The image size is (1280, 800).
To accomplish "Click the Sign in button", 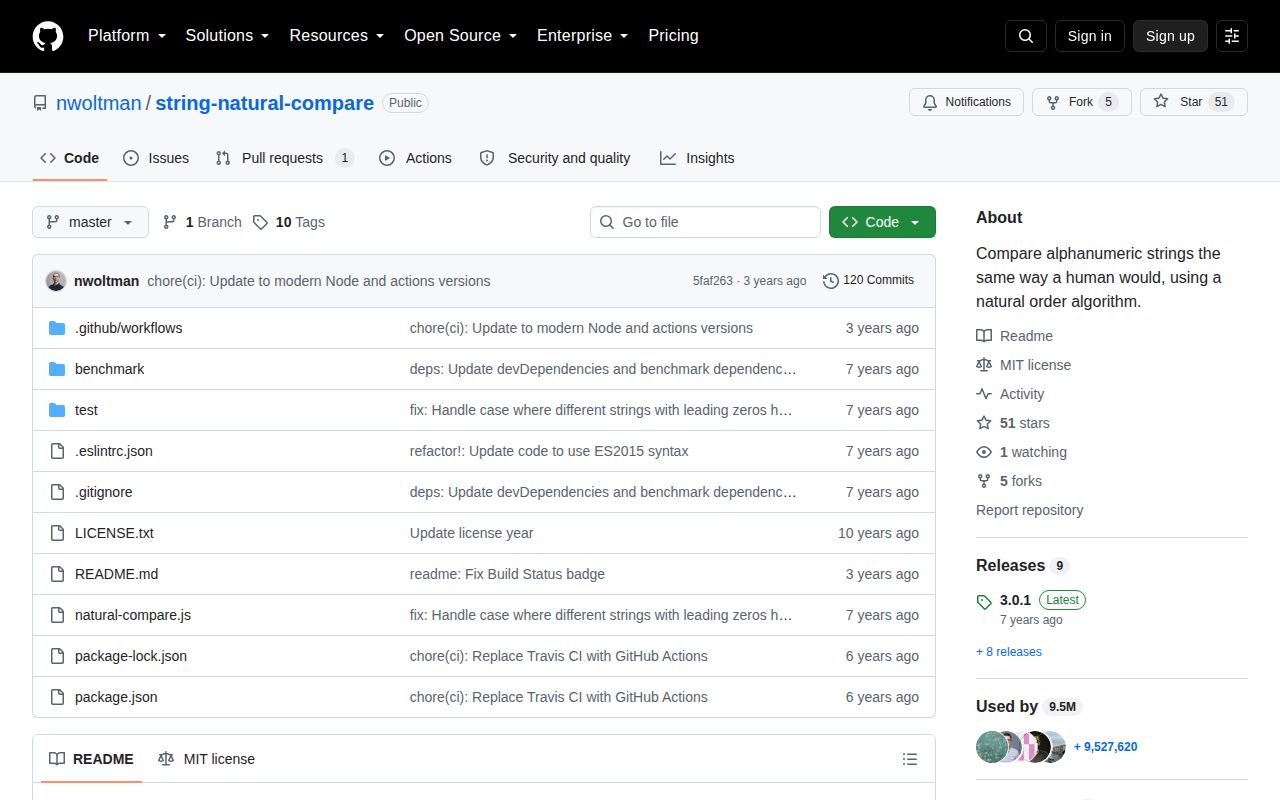I will coord(1089,36).
